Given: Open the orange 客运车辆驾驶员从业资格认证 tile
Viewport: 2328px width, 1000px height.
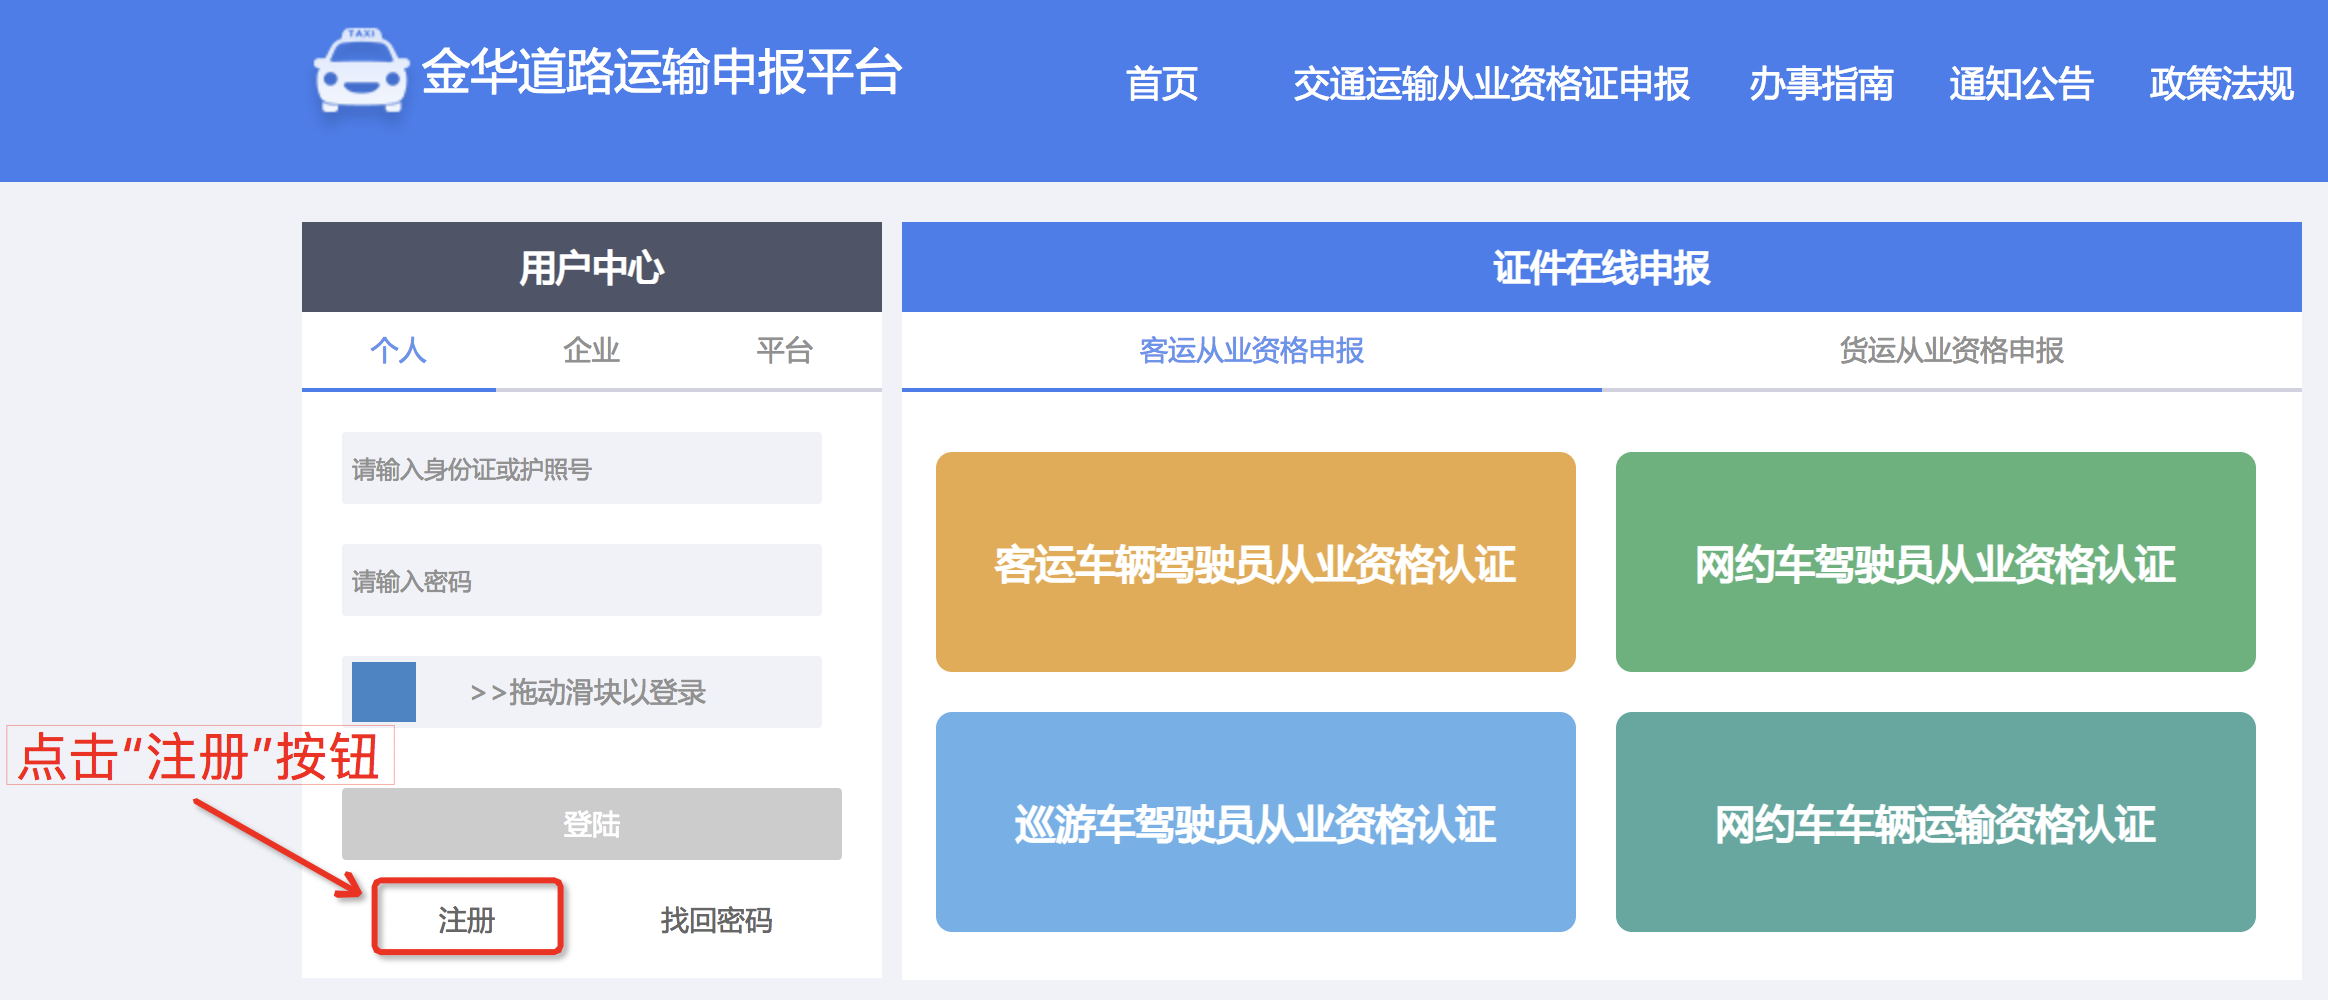Looking at the screenshot, I should (x=1255, y=562).
